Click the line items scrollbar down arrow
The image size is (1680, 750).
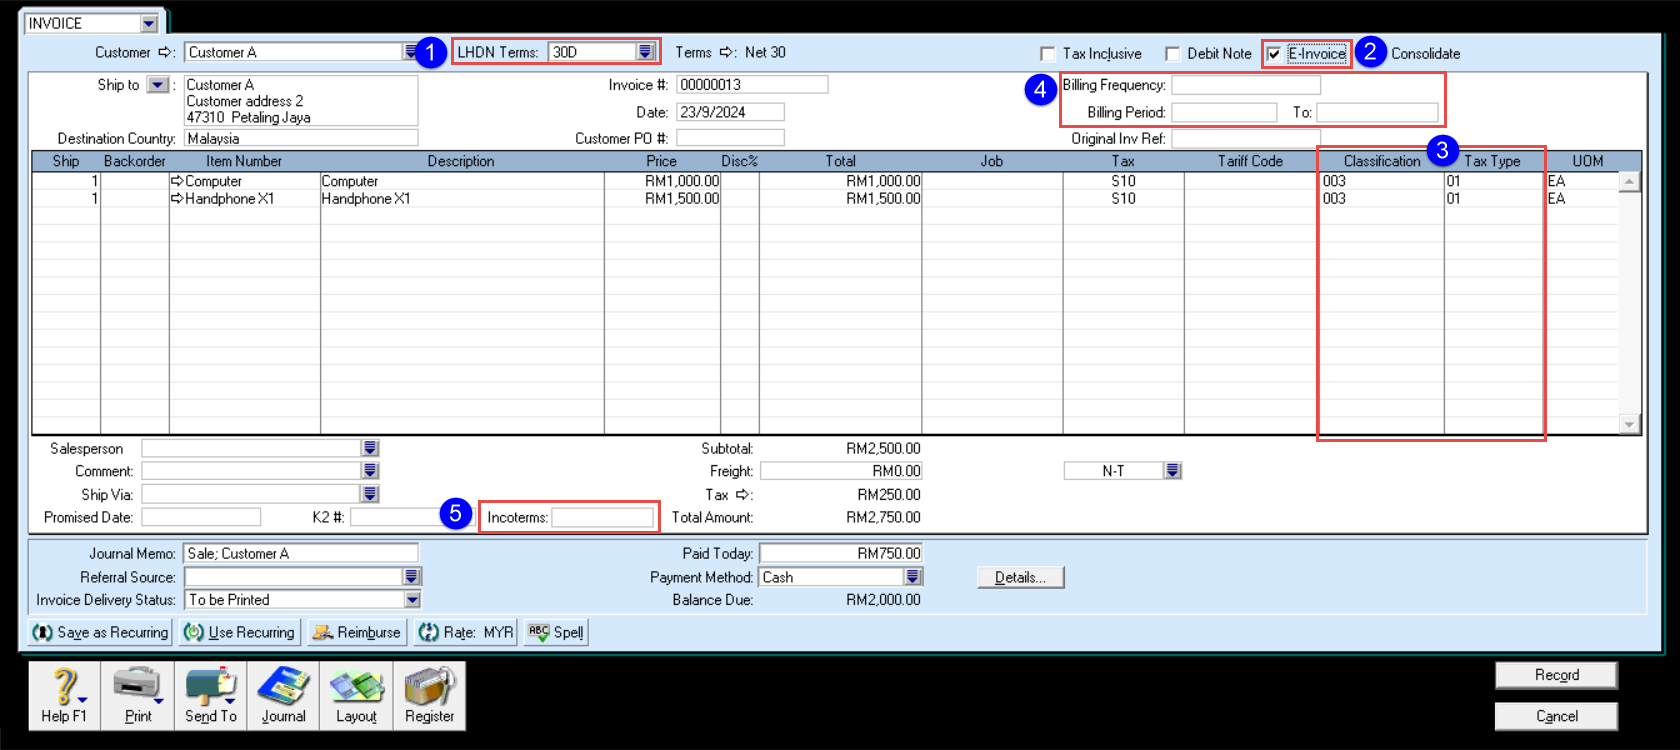(1629, 425)
